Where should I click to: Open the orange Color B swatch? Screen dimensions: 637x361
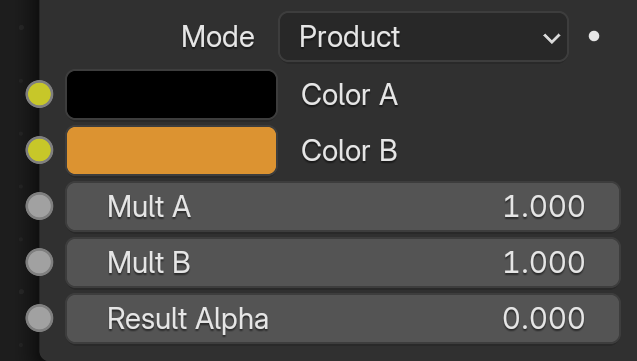171,151
